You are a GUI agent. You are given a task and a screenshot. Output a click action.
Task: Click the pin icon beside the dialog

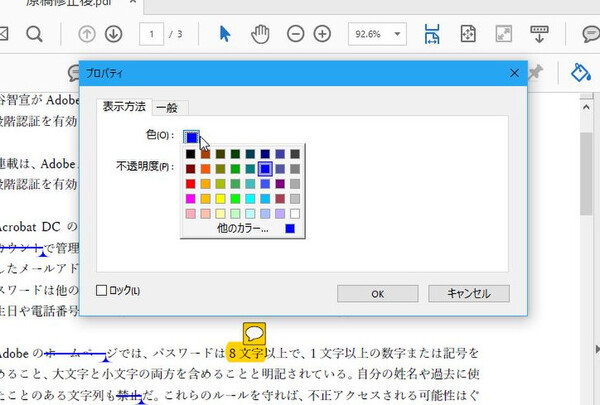point(536,72)
